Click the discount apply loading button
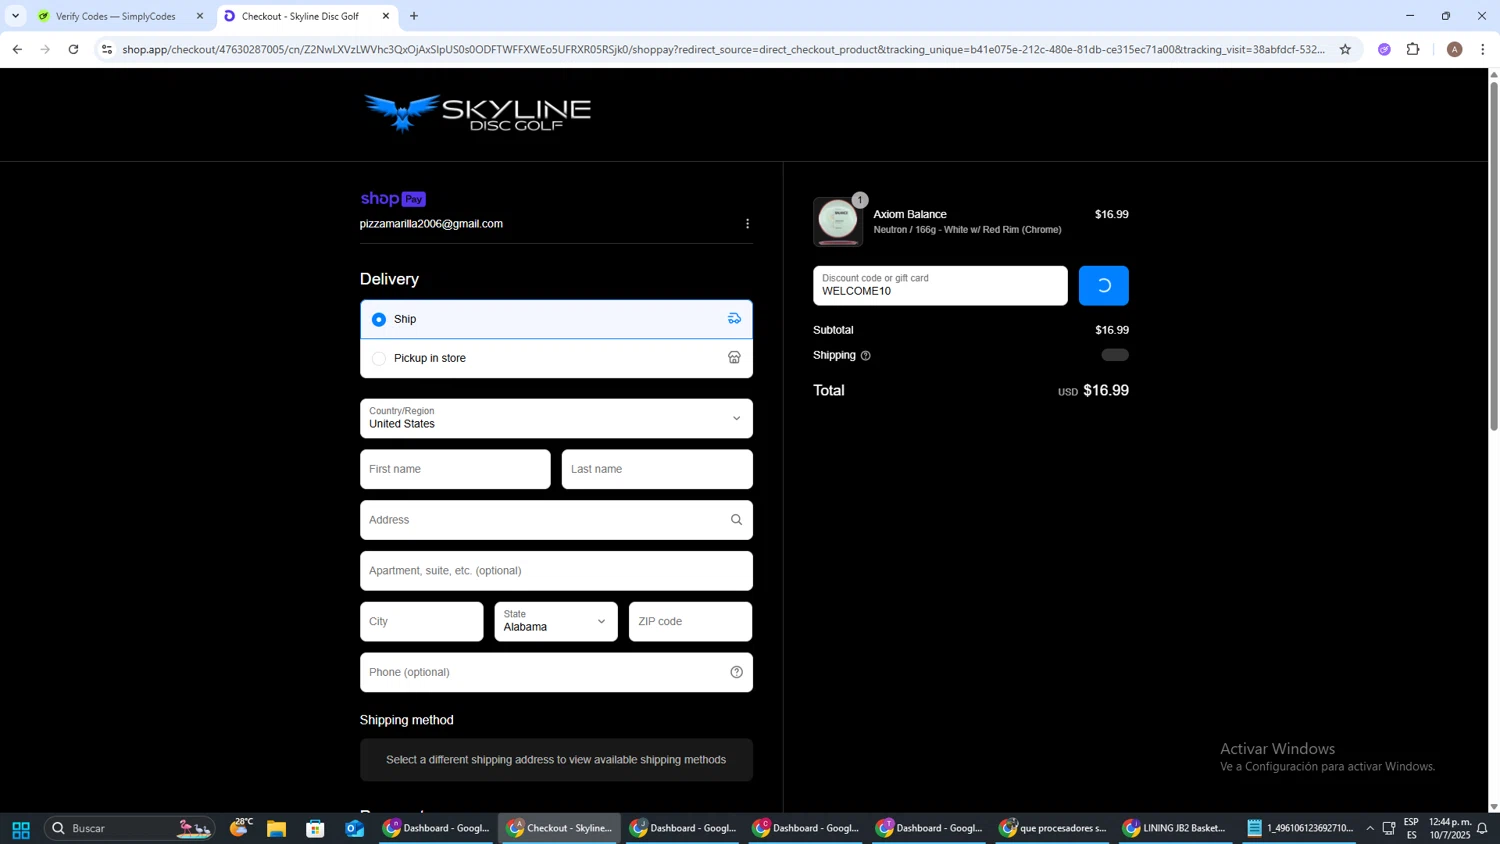This screenshot has height=844, width=1500. [x=1103, y=286]
